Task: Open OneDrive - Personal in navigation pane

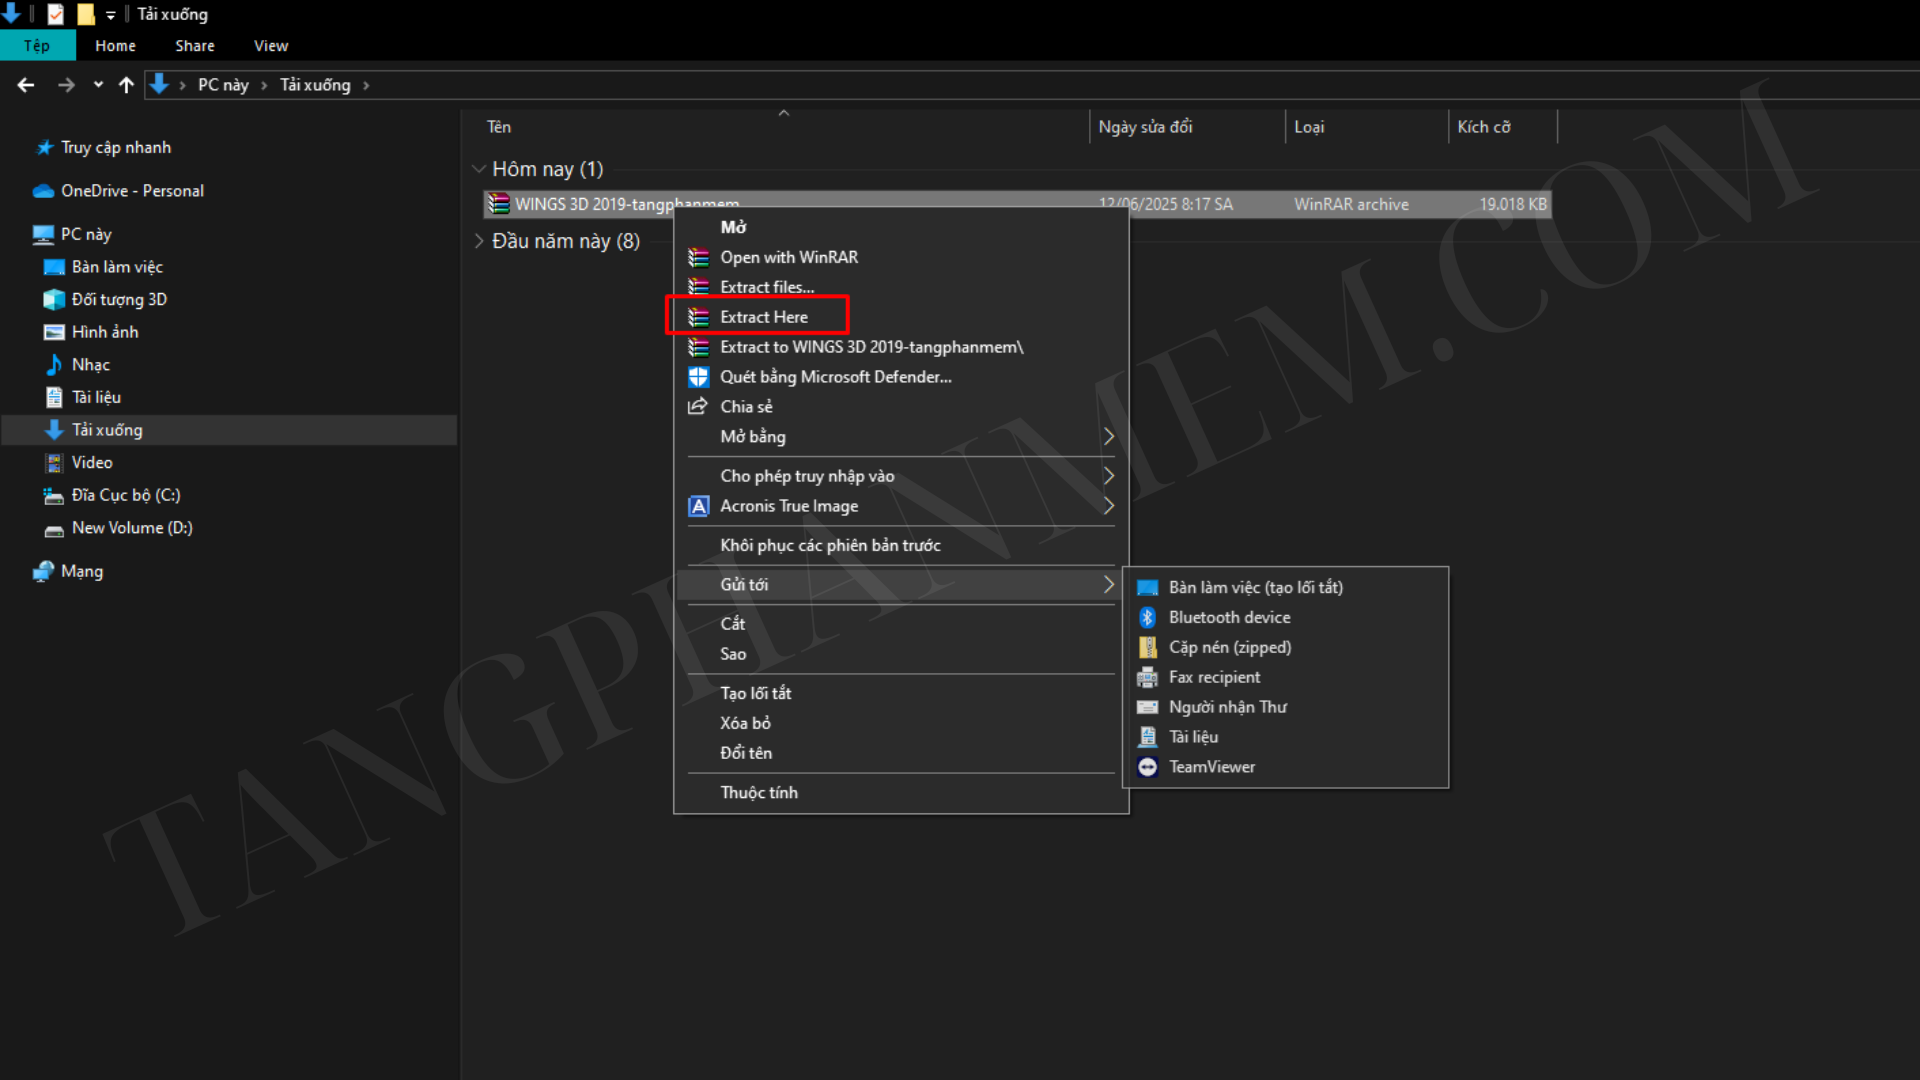Action: tap(132, 191)
